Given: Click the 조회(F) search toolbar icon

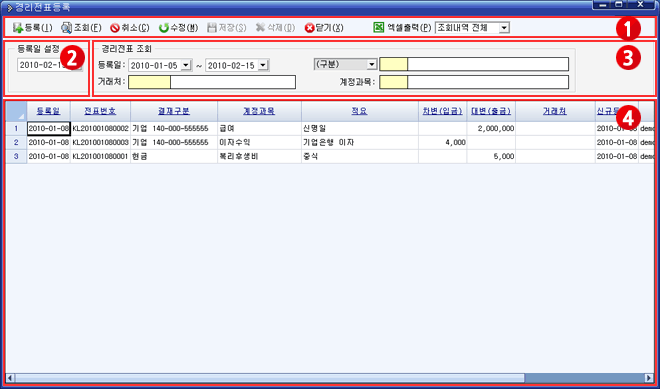Looking at the screenshot, I should coord(67,28).
